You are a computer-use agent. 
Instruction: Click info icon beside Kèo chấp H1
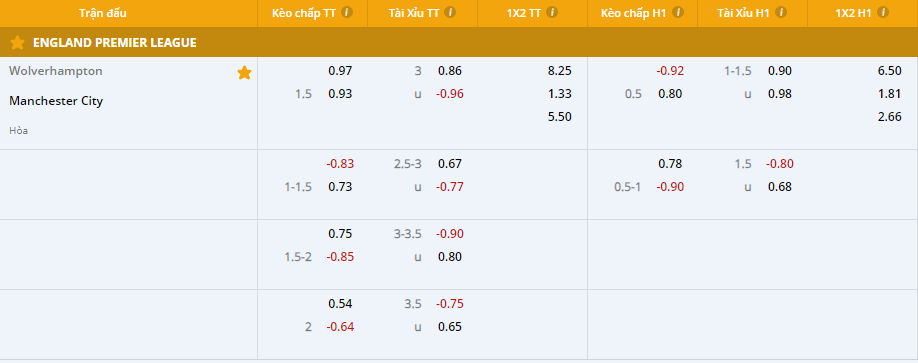point(677,12)
